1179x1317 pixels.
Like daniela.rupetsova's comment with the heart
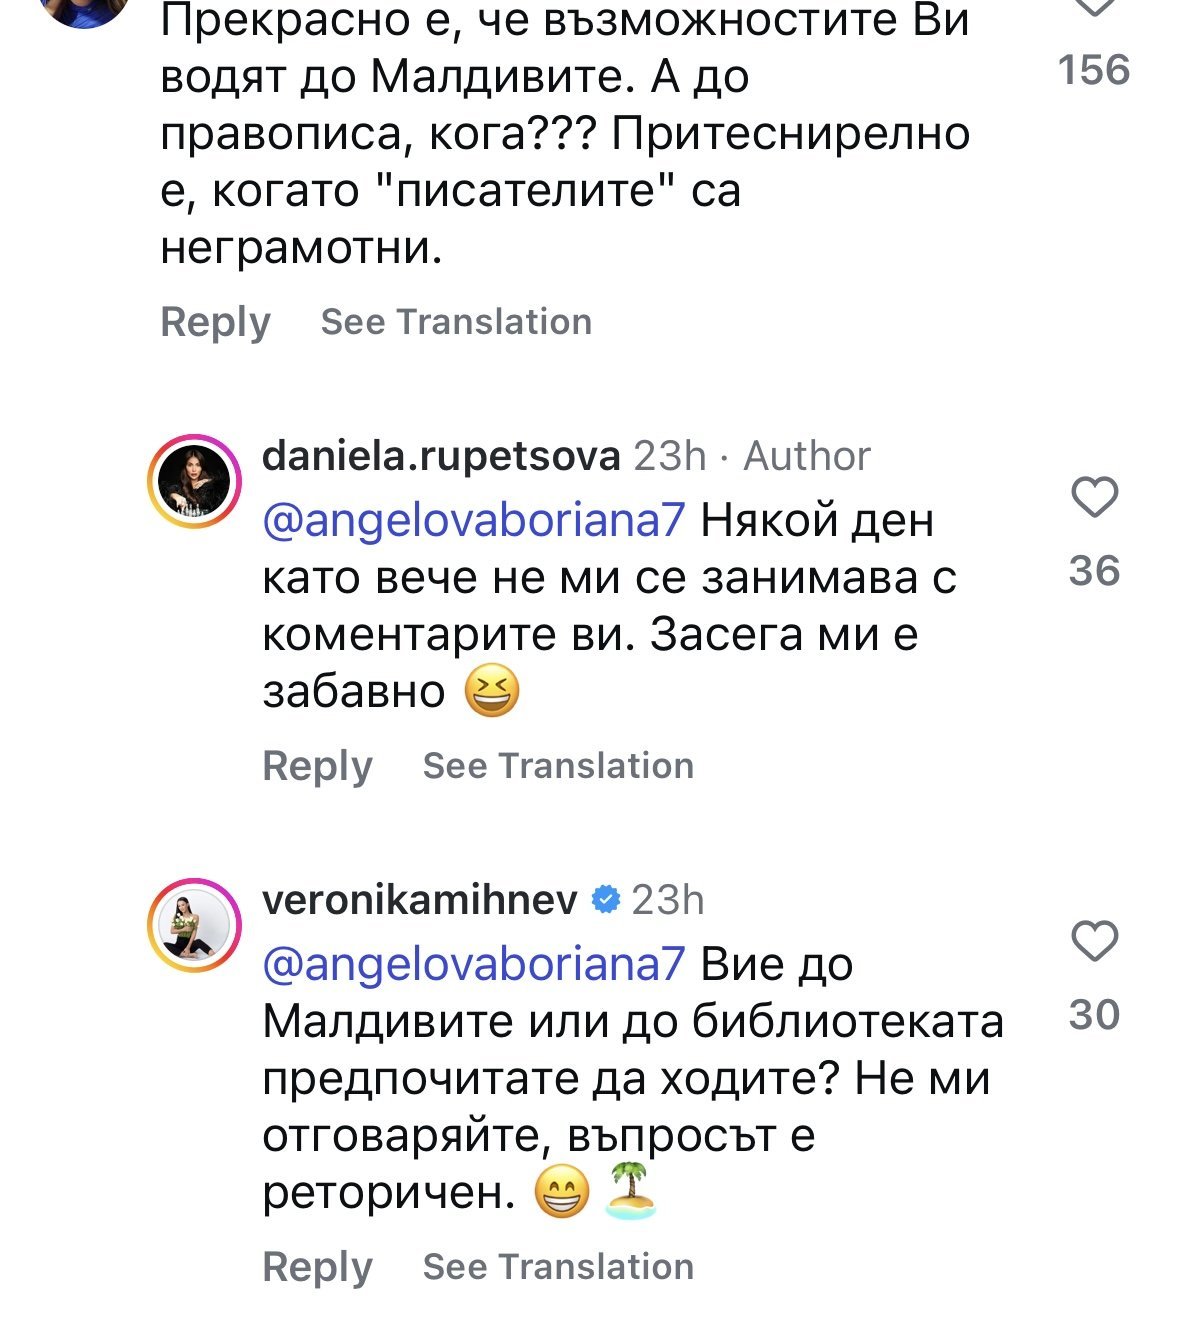[1094, 498]
